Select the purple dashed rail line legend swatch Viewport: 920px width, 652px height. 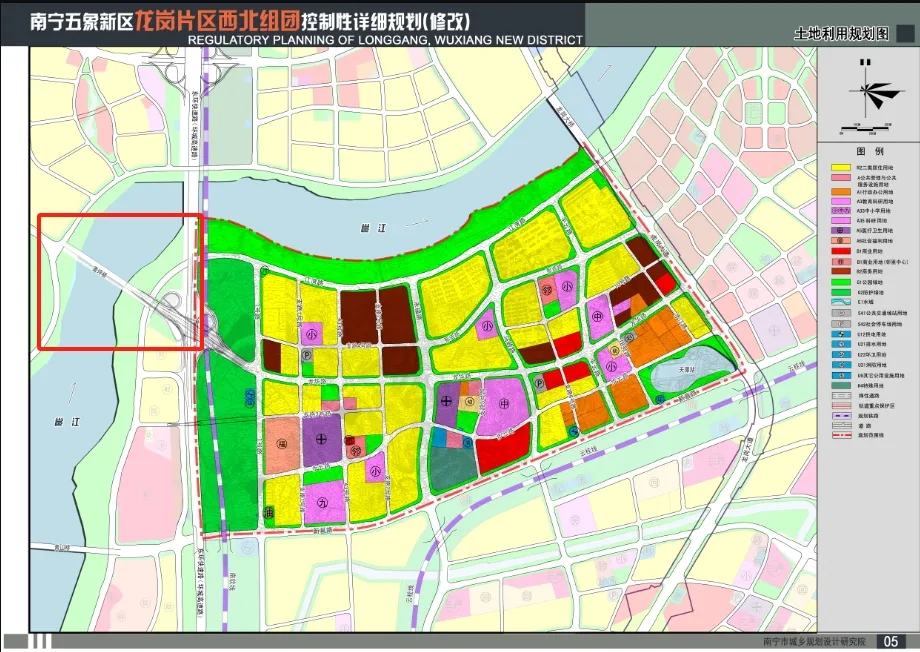click(841, 415)
